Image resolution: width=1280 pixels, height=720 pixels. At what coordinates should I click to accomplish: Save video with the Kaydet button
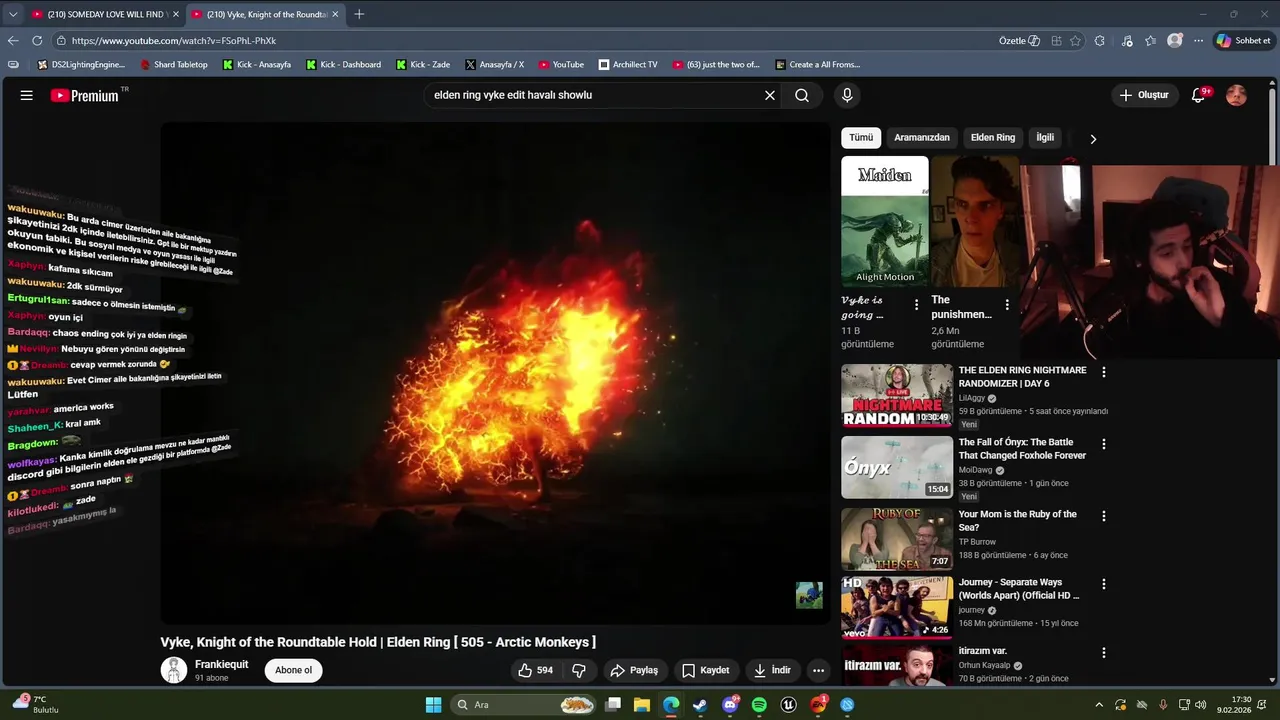click(x=706, y=670)
